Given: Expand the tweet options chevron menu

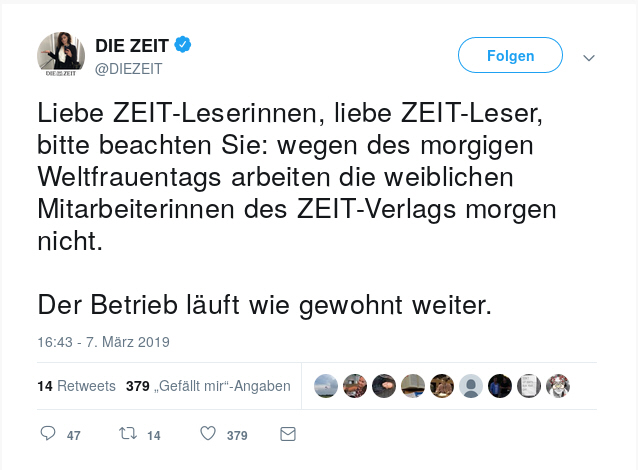Looking at the screenshot, I should (x=588, y=56).
